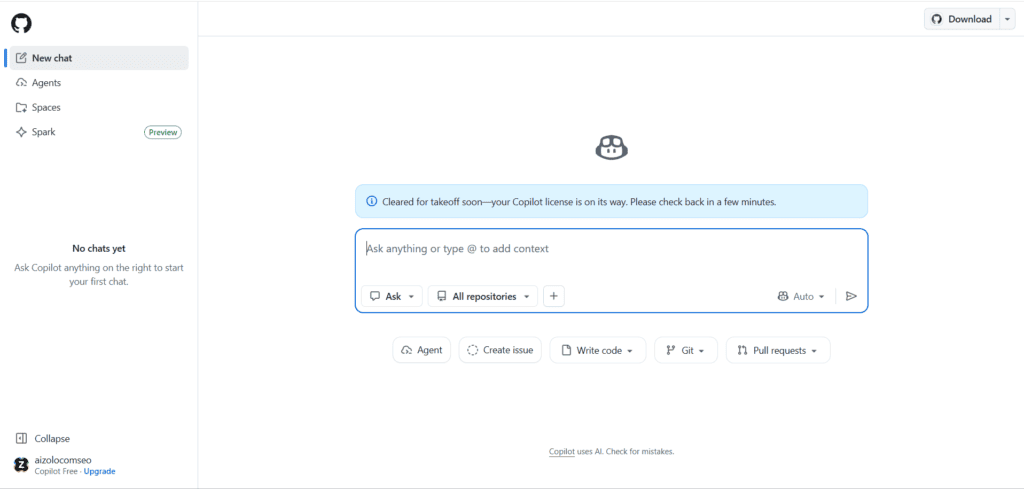Image resolution: width=1024 pixels, height=489 pixels.
Task: Focus the Ask anything input field
Action: click(611, 249)
